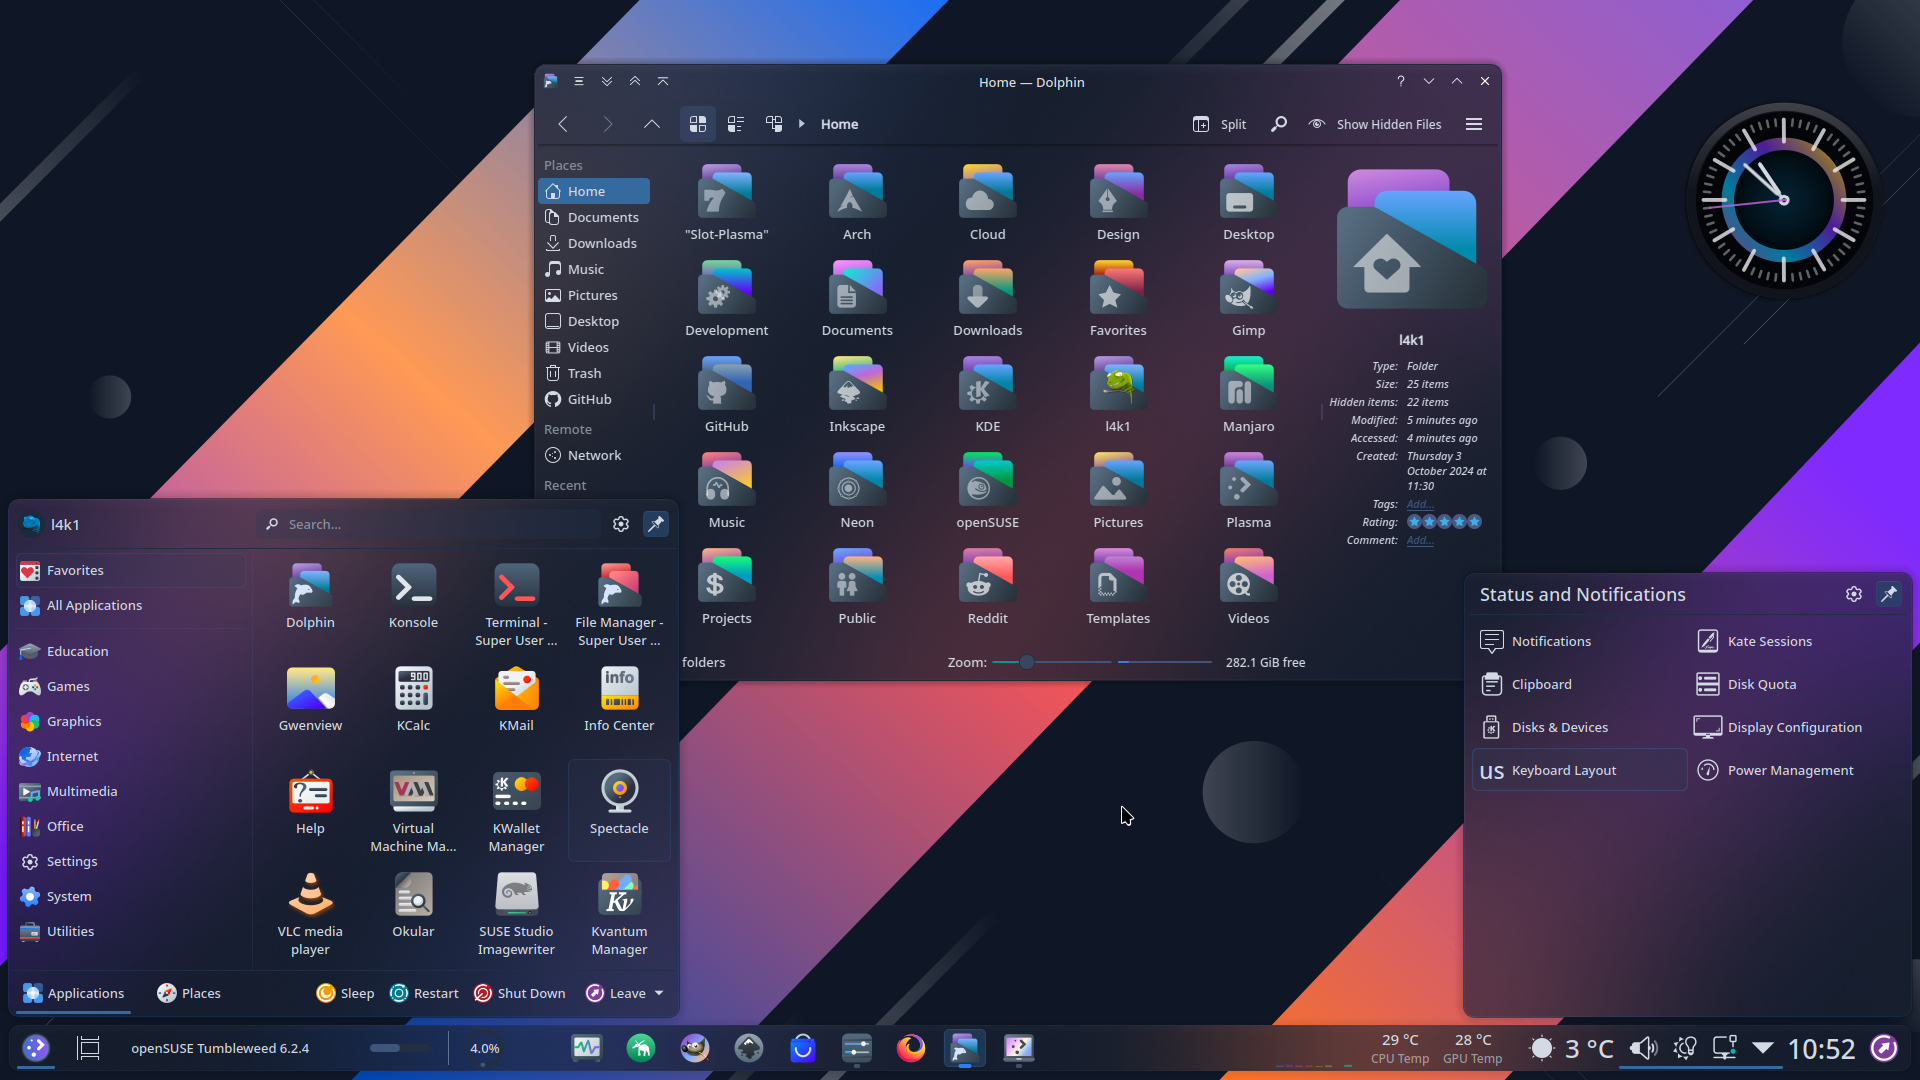Open Display Configuration entry
This screenshot has height=1080, width=1920.
[1795, 727]
